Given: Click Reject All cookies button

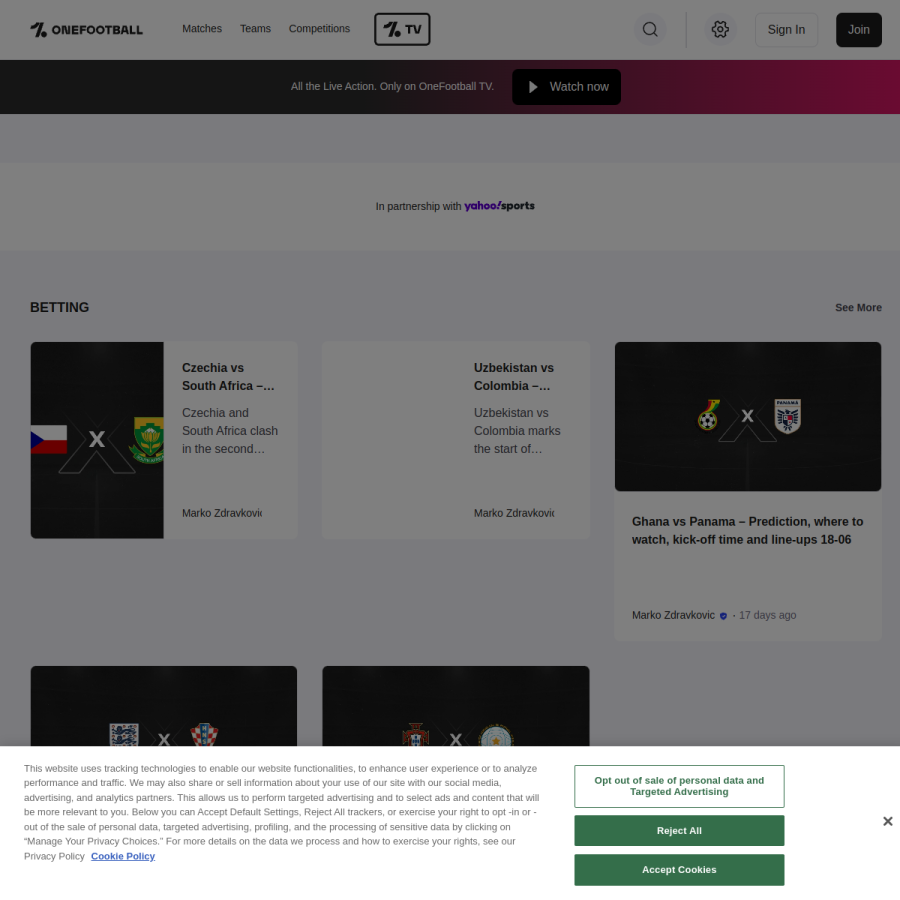Looking at the screenshot, I should click(679, 831).
